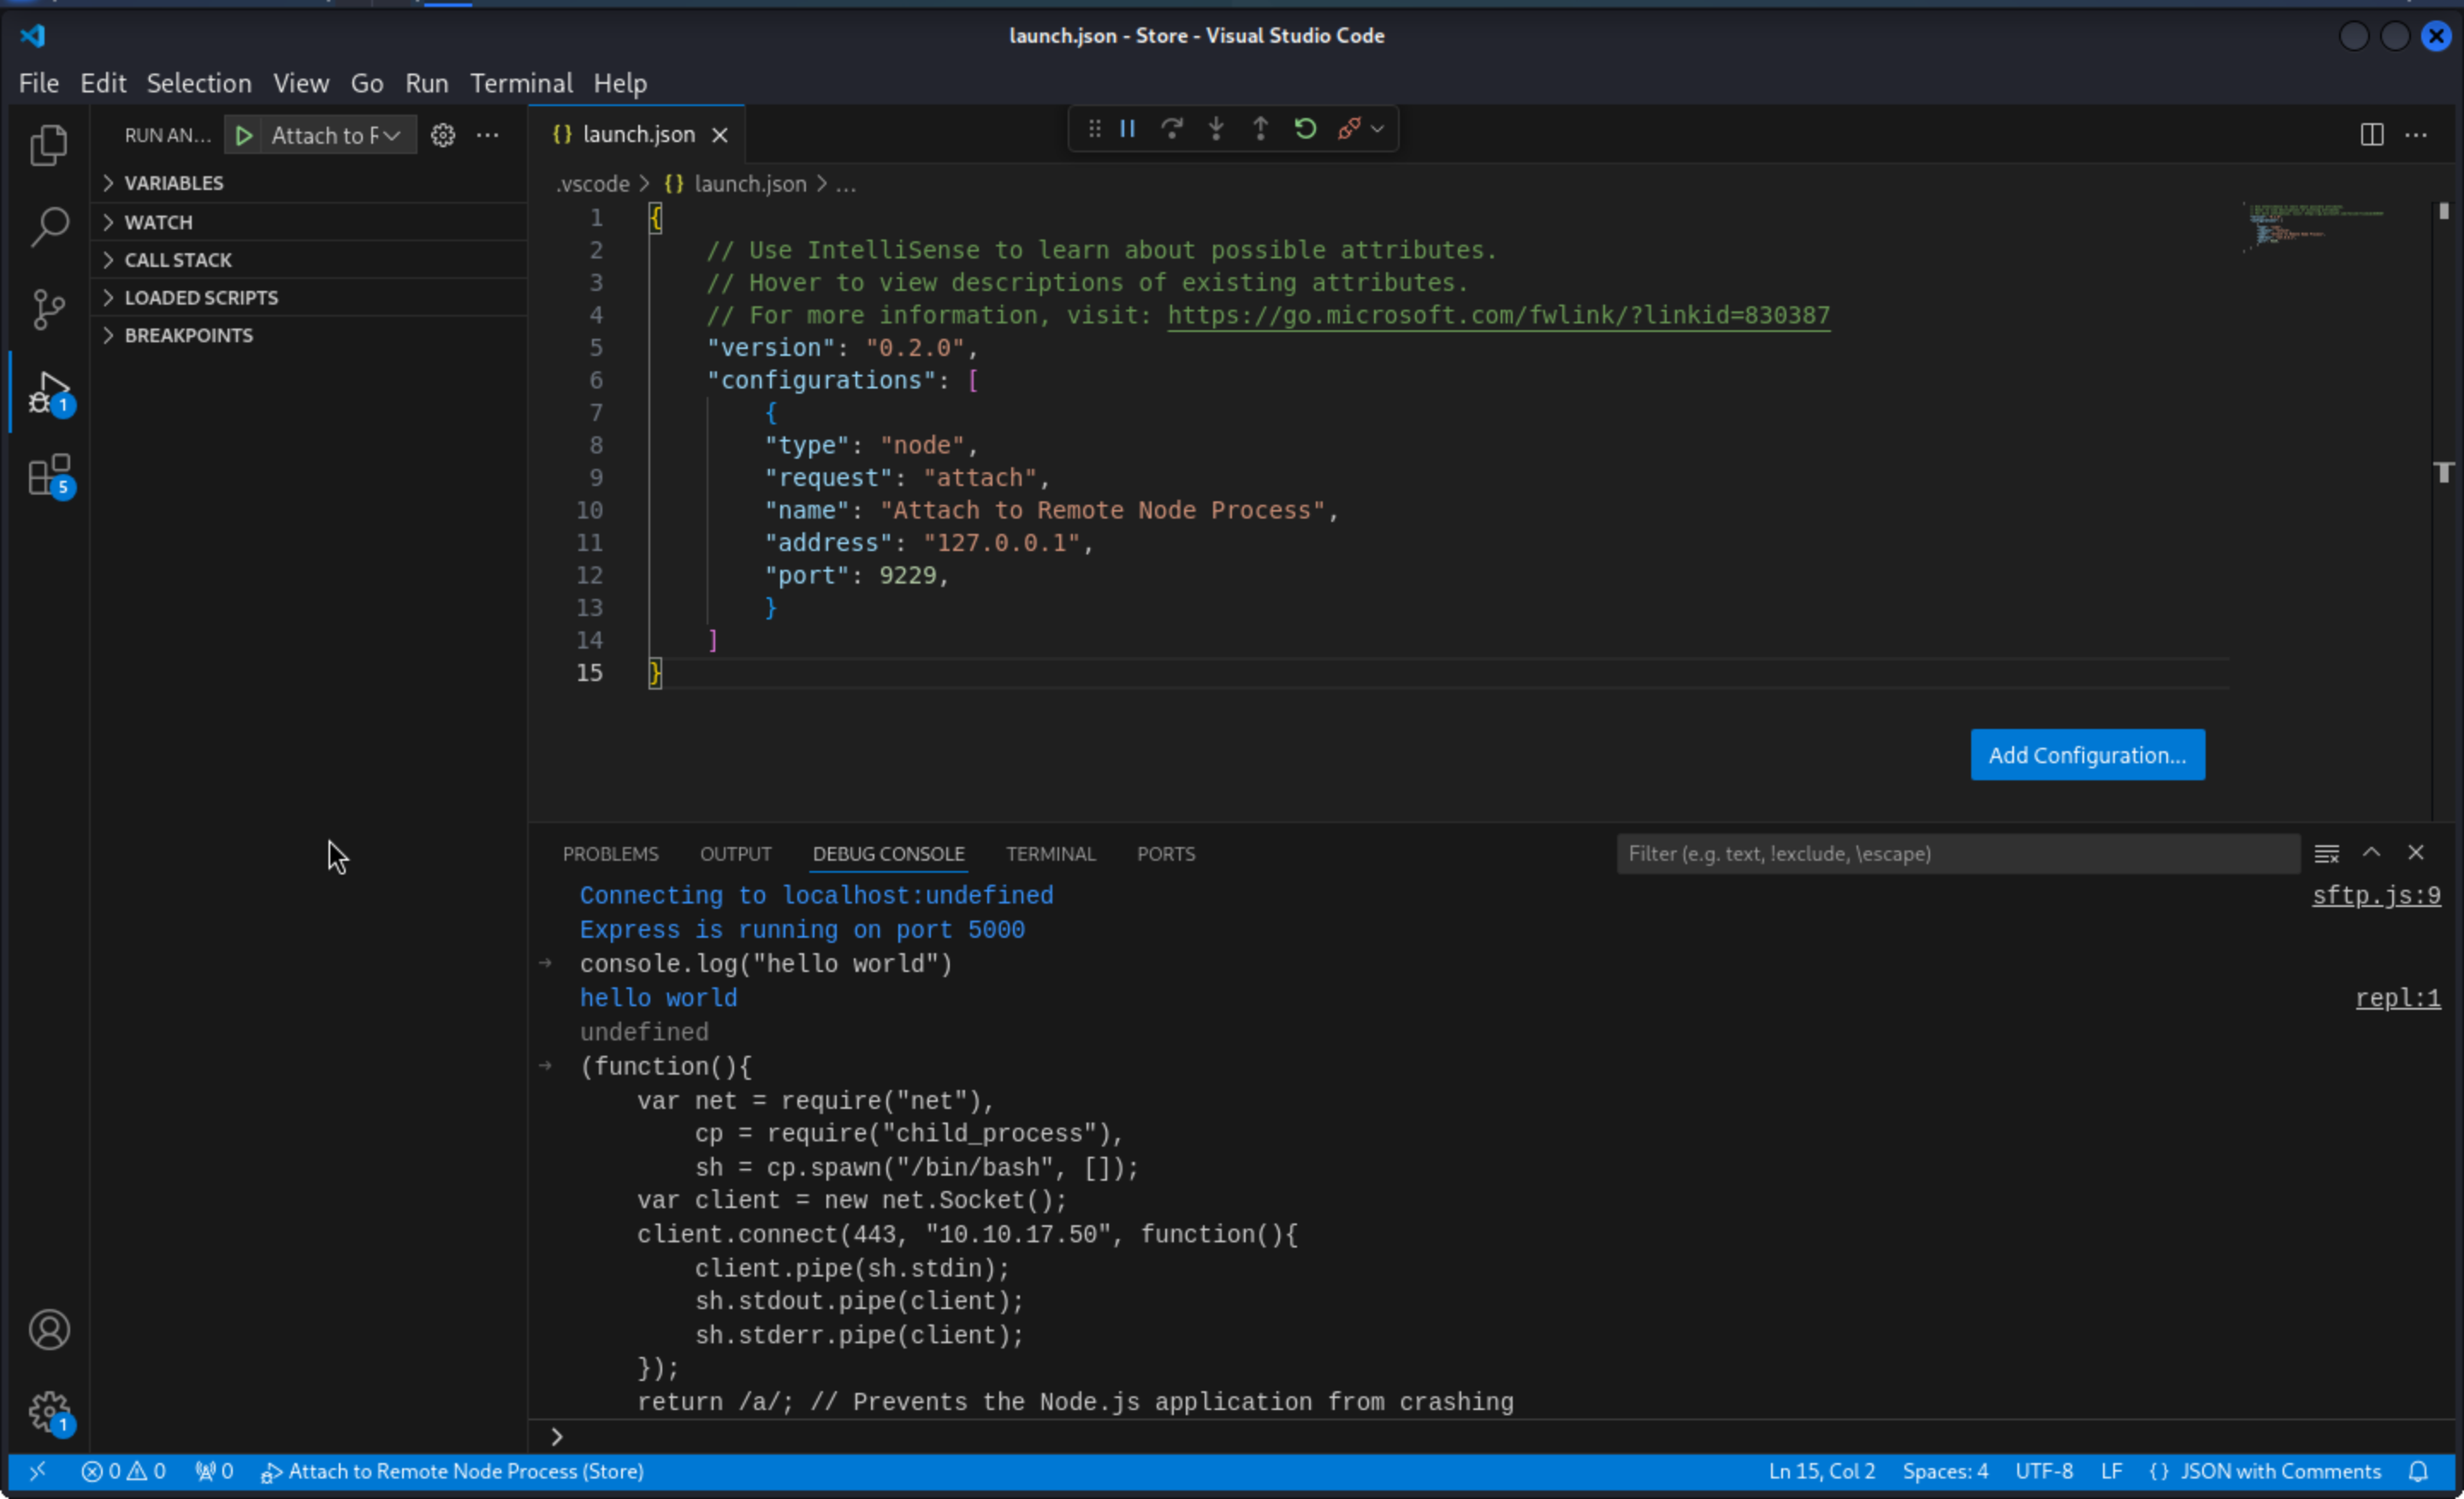
Task: Click the Step Over debug icon
Action: click(1171, 129)
